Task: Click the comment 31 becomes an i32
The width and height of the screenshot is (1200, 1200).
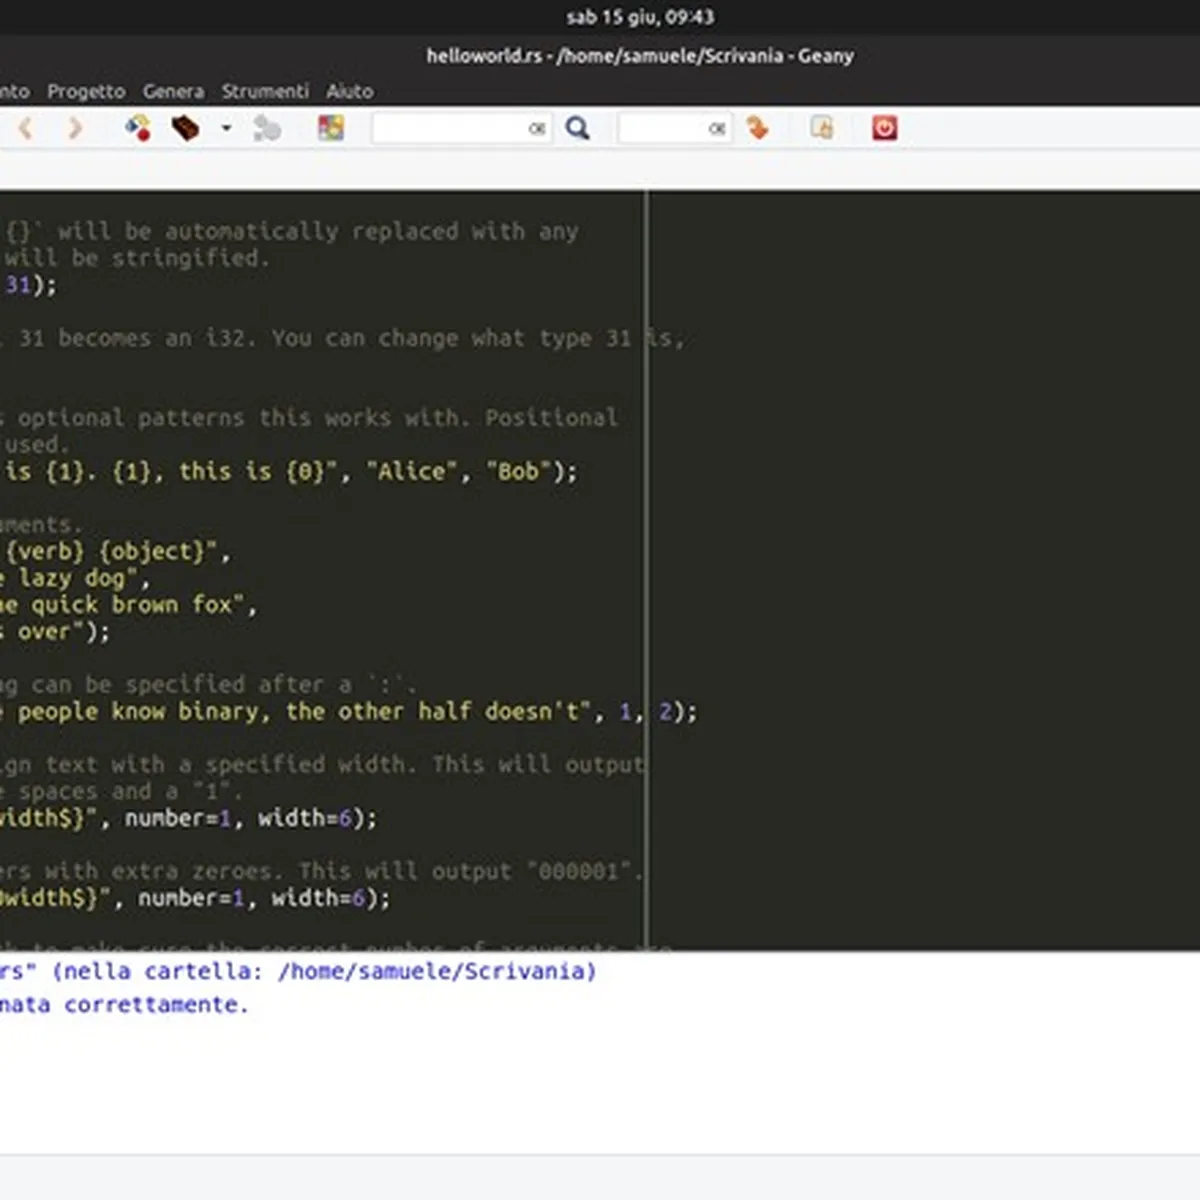Action: (342, 338)
